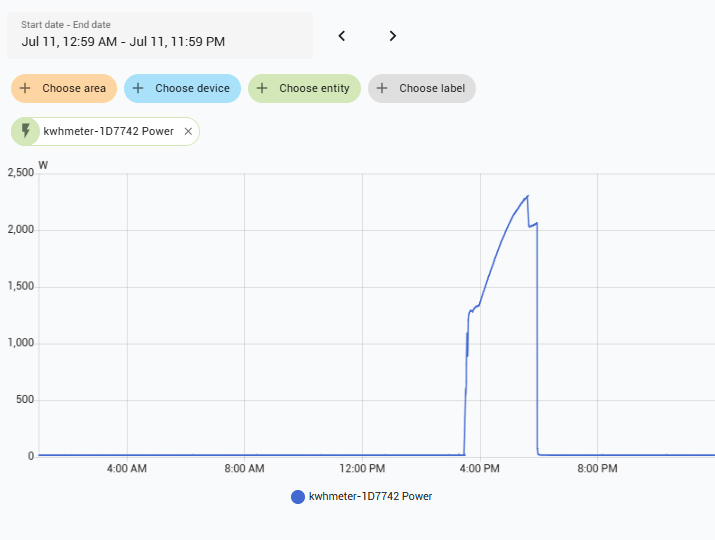Go to next date range arrow
The width and height of the screenshot is (715, 540).
coord(393,36)
